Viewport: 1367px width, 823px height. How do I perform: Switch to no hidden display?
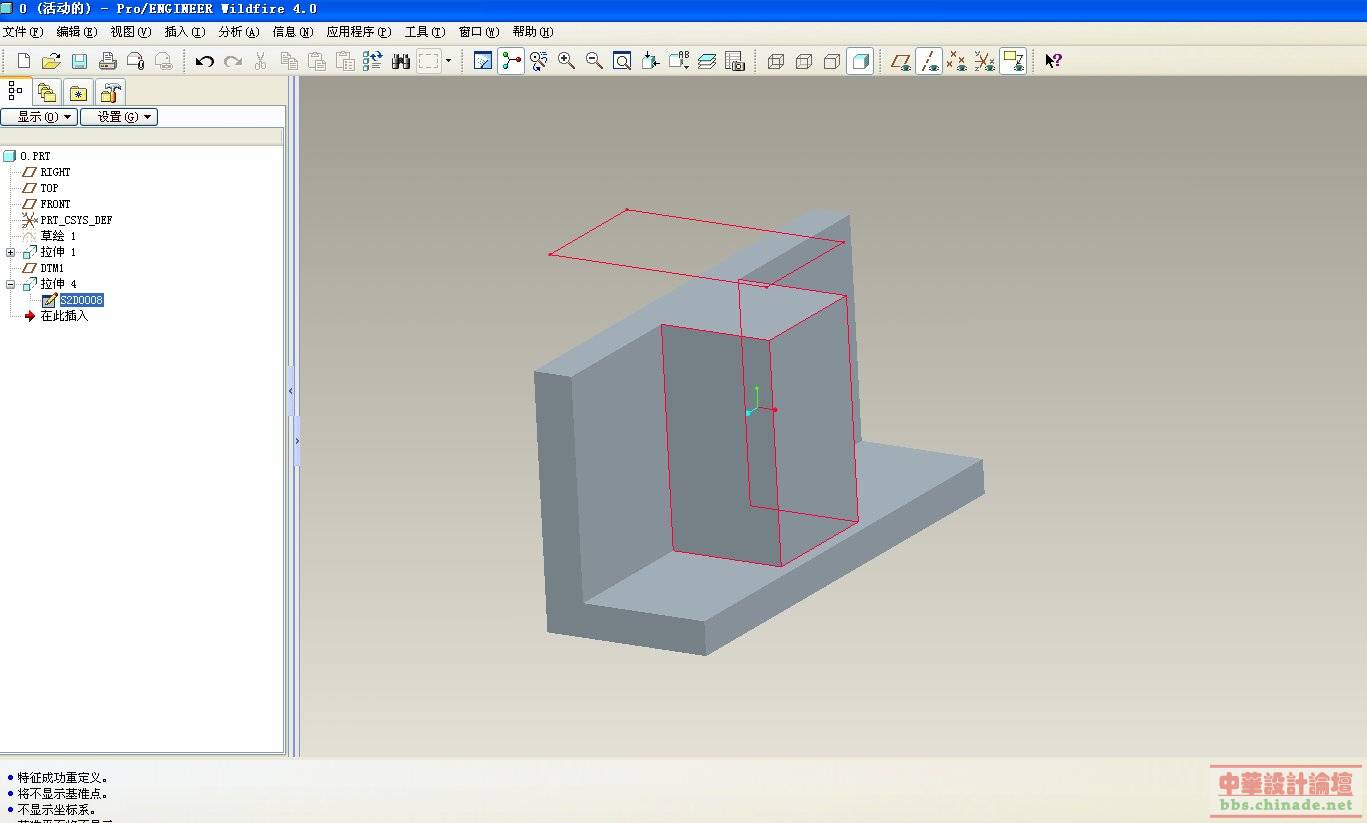click(x=831, y=61)
